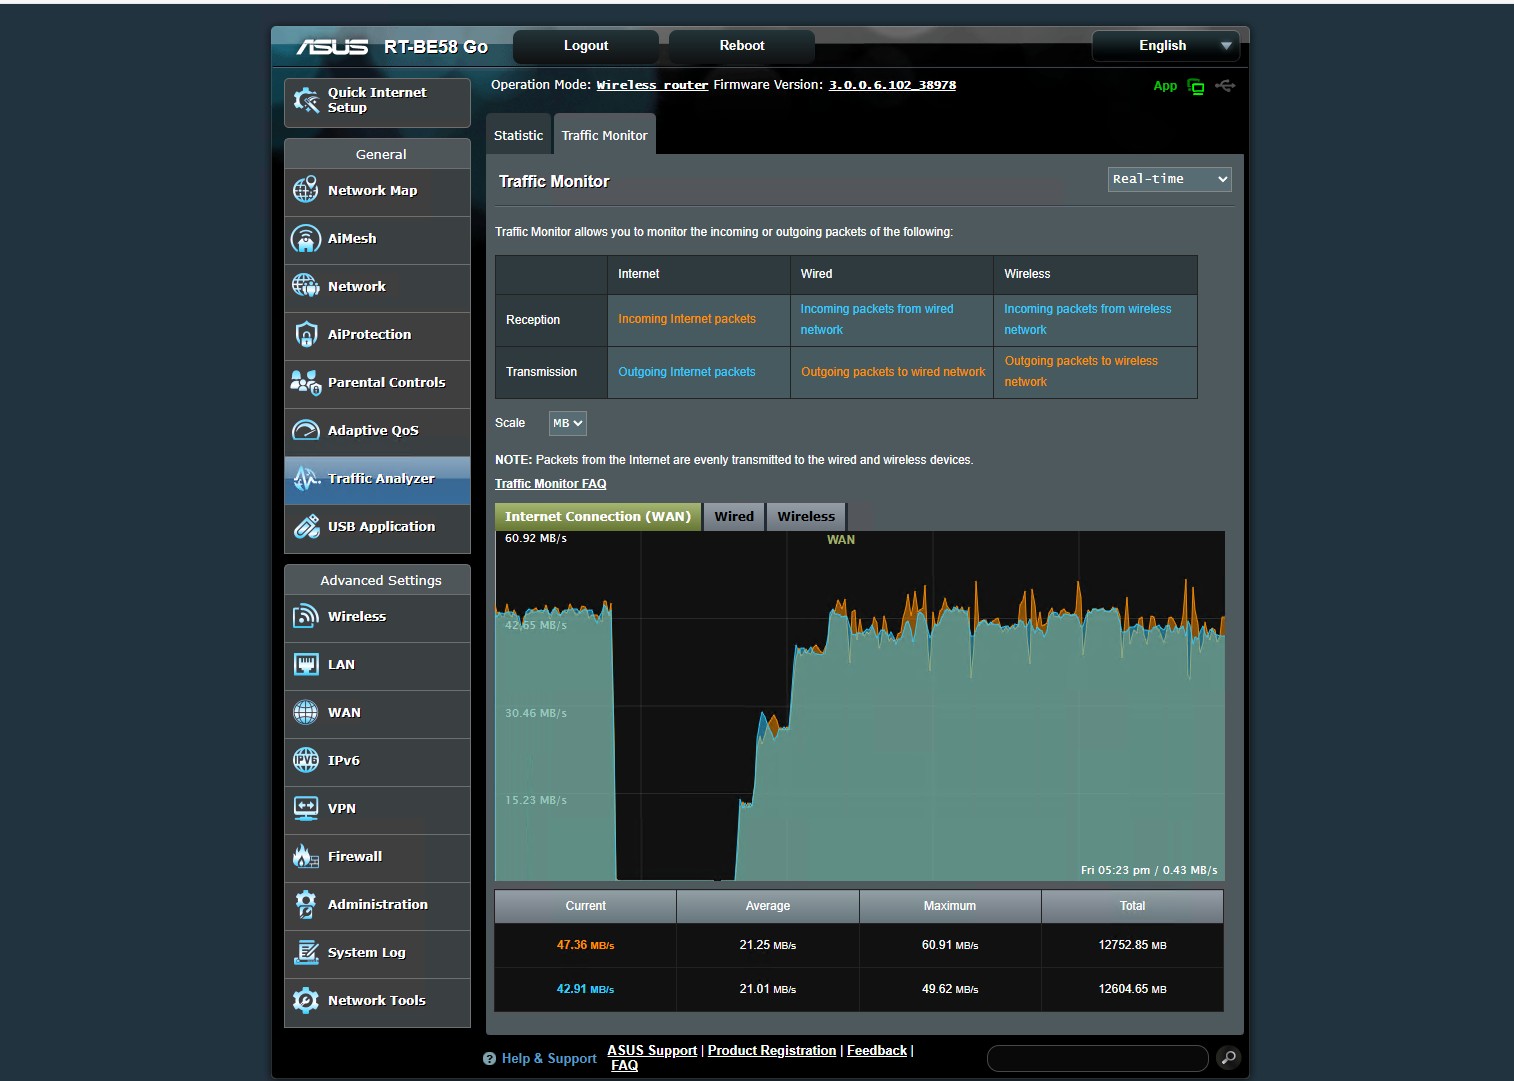Open the Traffic Monitor FAQ link
This screenshot has height=1081, width=1514.
pos(550,484)
